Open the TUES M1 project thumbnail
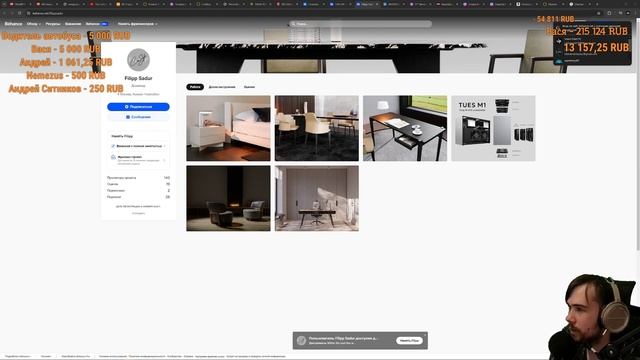 tap(493, 128)
